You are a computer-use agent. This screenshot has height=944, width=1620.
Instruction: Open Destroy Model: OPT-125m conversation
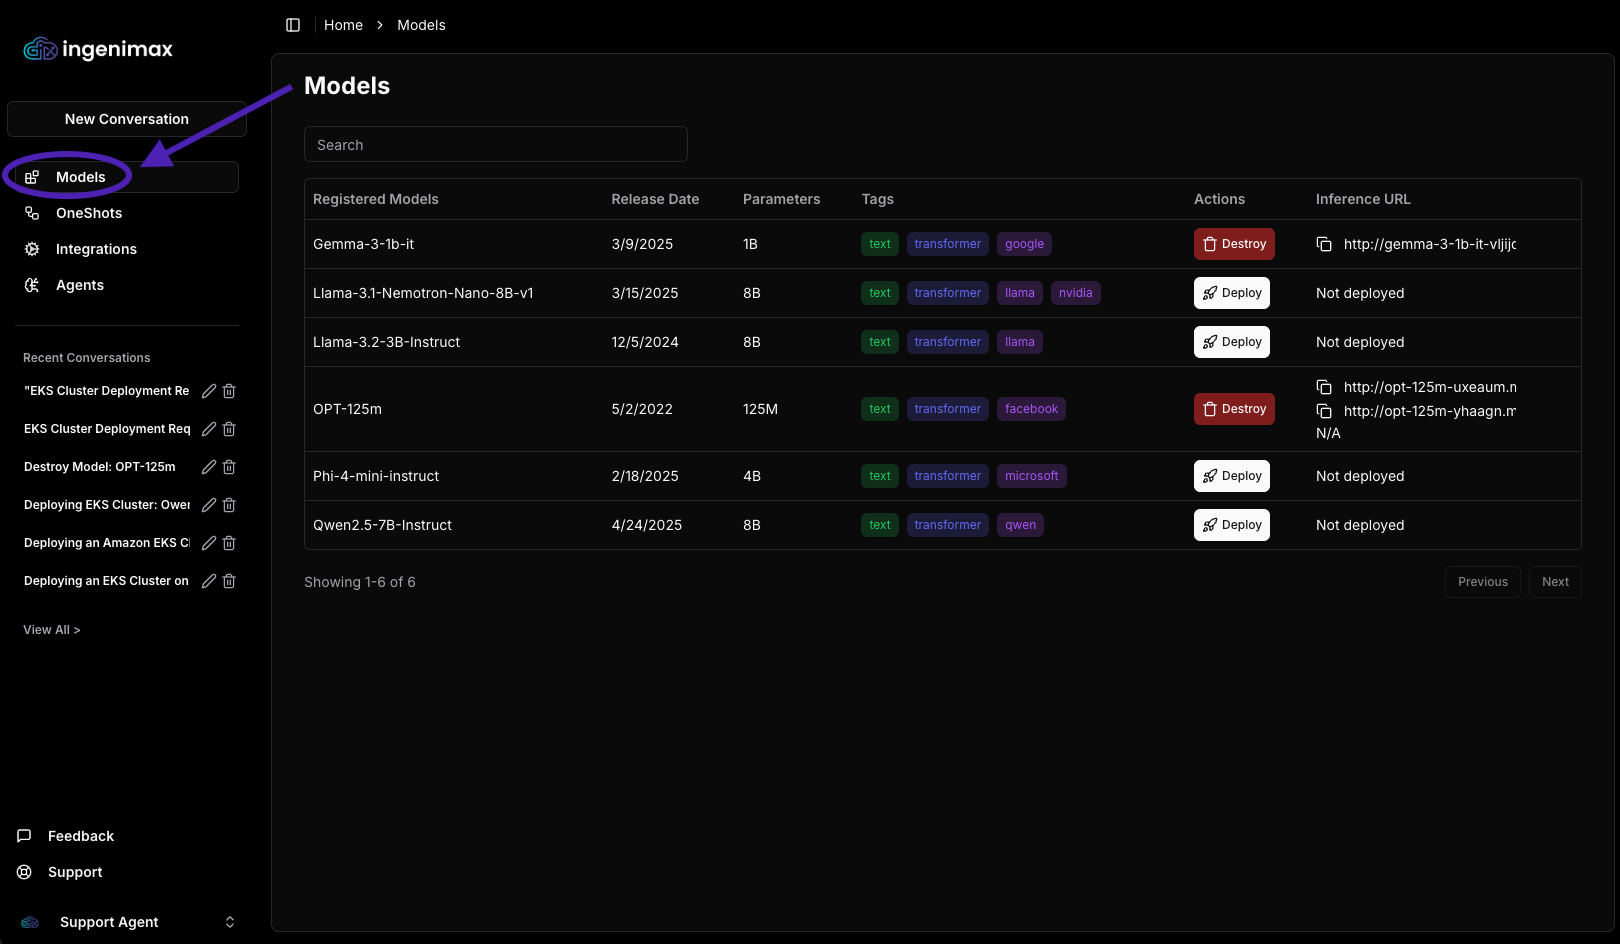coord(100,467)
